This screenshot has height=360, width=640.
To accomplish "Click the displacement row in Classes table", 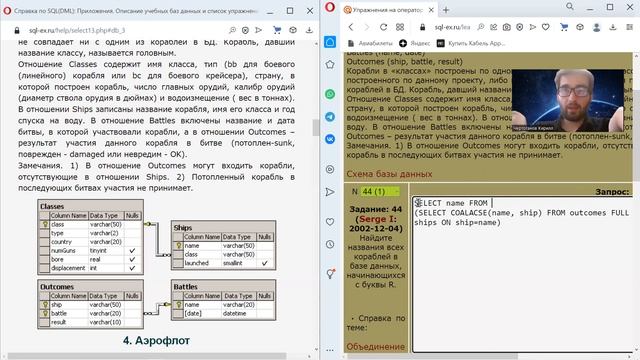I will coord(91,268).
